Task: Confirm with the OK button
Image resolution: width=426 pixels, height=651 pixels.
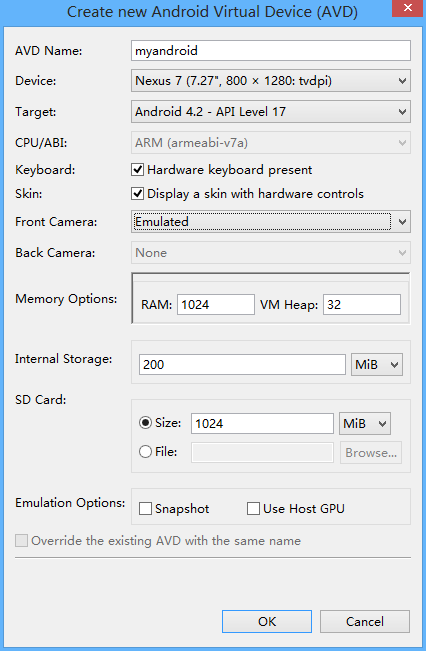Action: (x=267, y=622)
